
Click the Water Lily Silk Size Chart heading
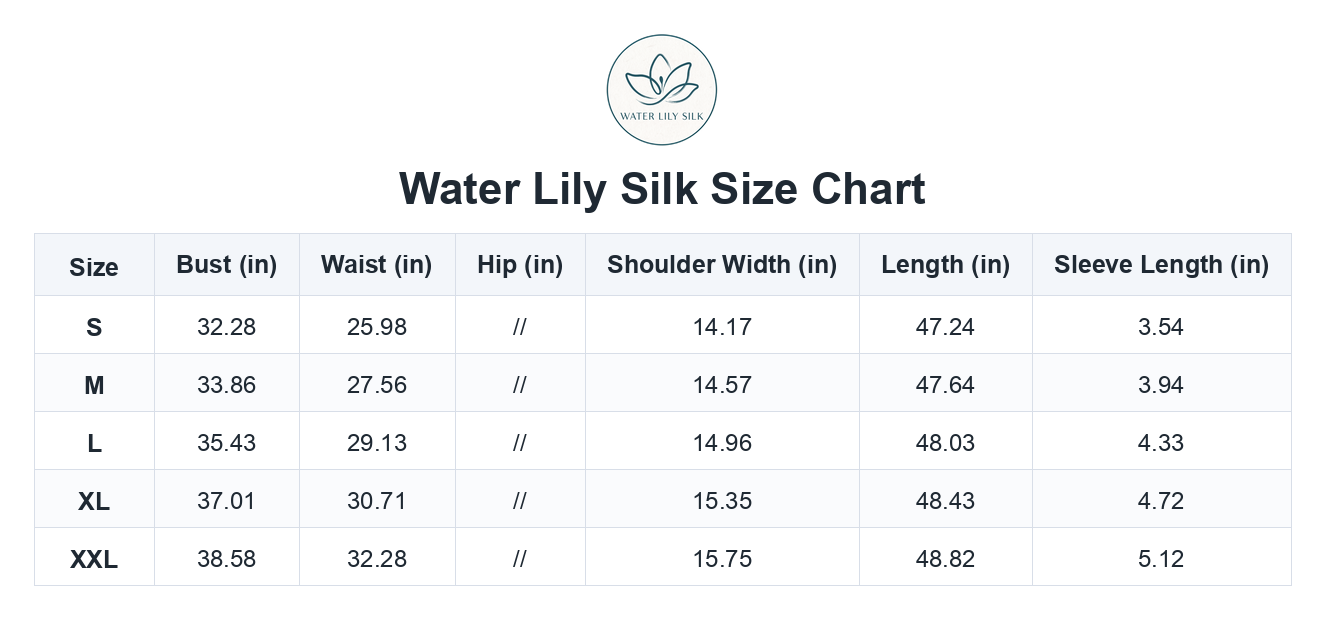coord(662,189)
